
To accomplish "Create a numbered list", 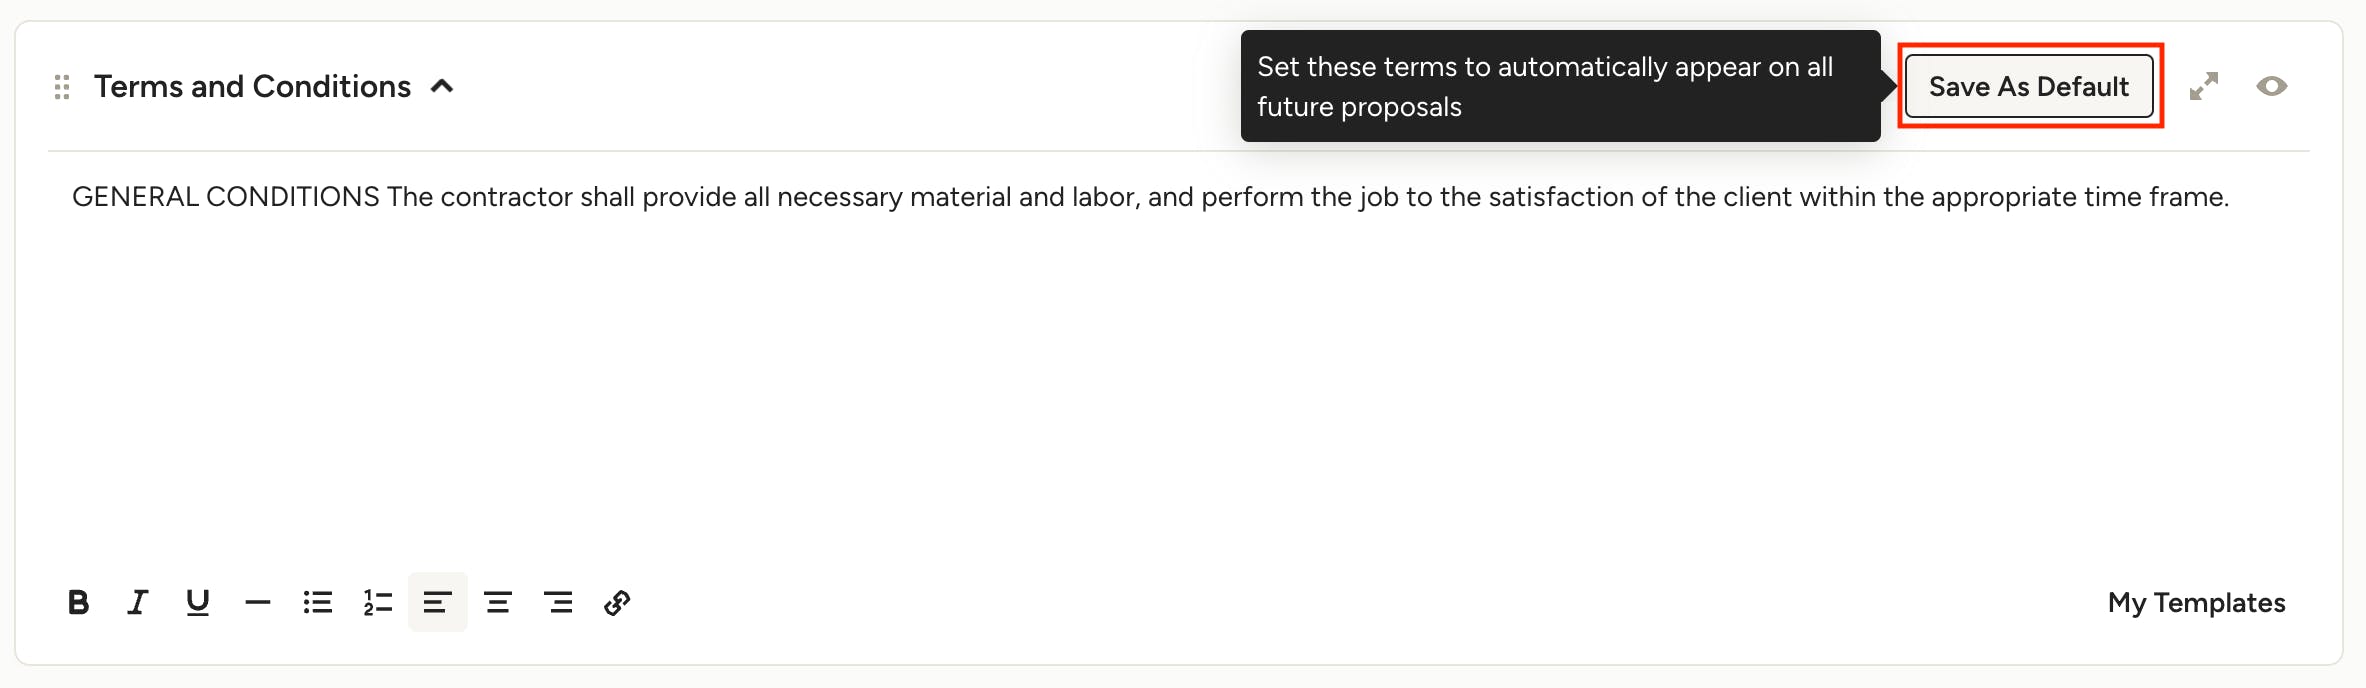I will click(378, 602).
